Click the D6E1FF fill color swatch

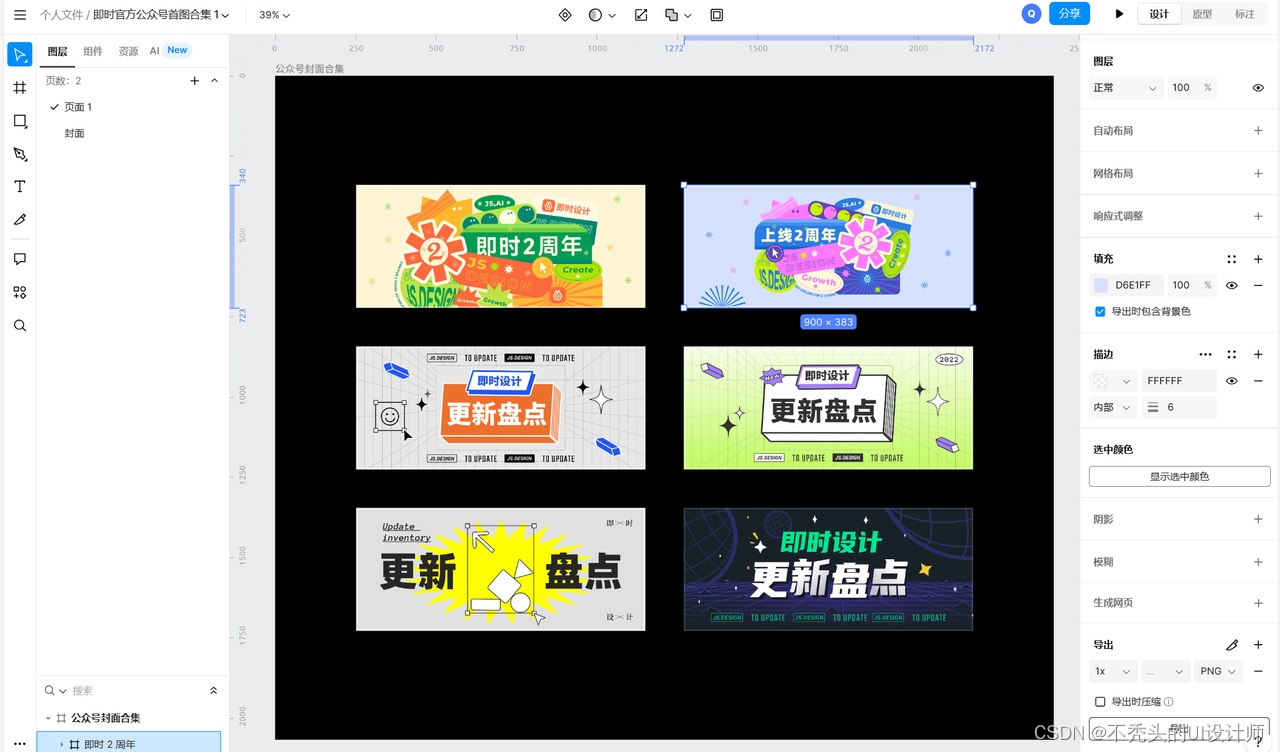click(1101, 285)
